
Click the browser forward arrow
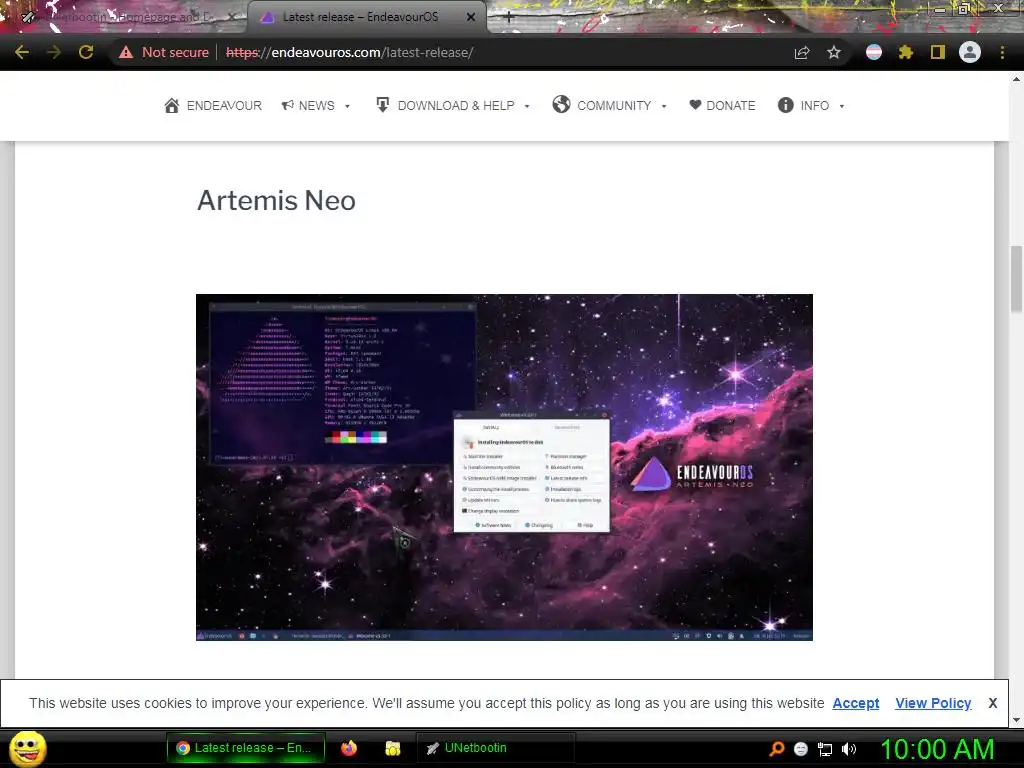click(54, 52)
